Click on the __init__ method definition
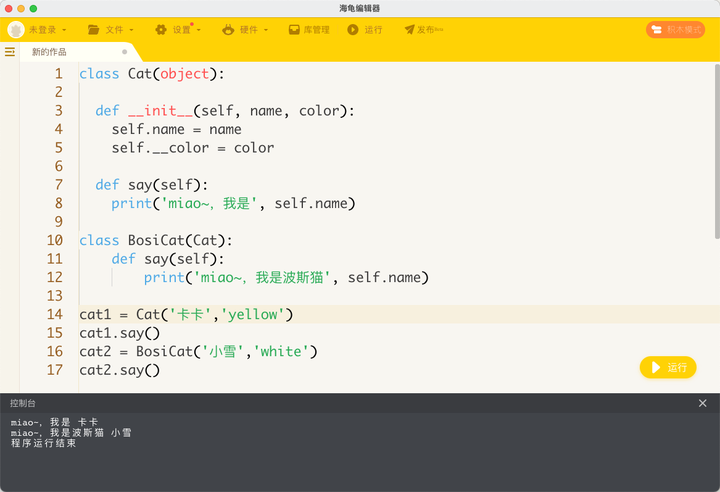720x492 pixels. (x=225, y=111)
